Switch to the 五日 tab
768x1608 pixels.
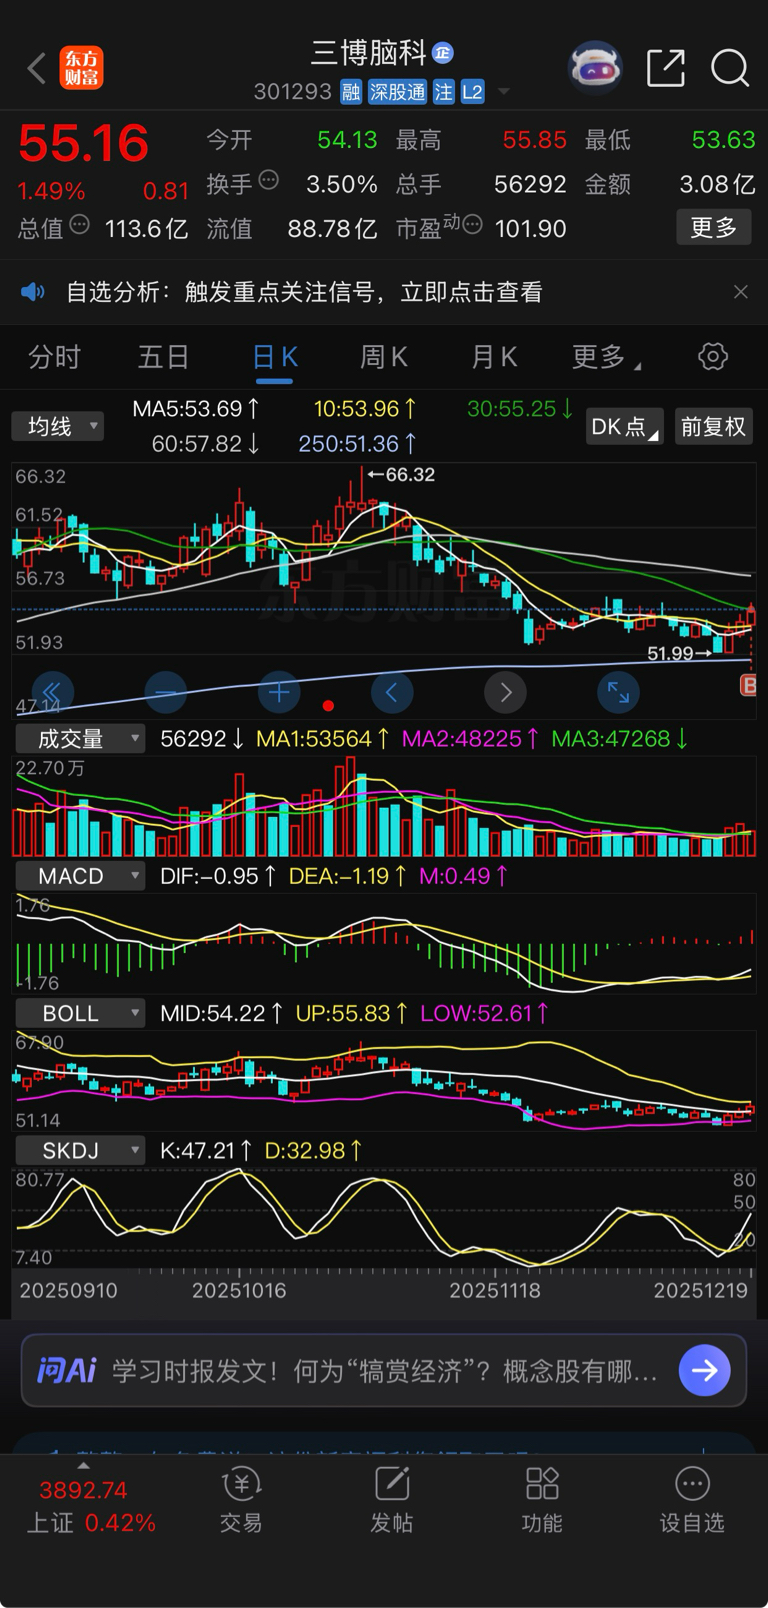(x=163, y=357)
